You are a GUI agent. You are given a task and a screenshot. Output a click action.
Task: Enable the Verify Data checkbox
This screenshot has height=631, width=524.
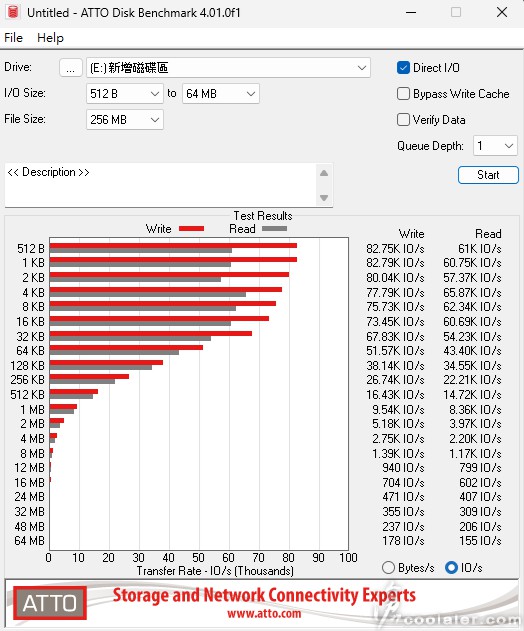(x=403, y=120)
